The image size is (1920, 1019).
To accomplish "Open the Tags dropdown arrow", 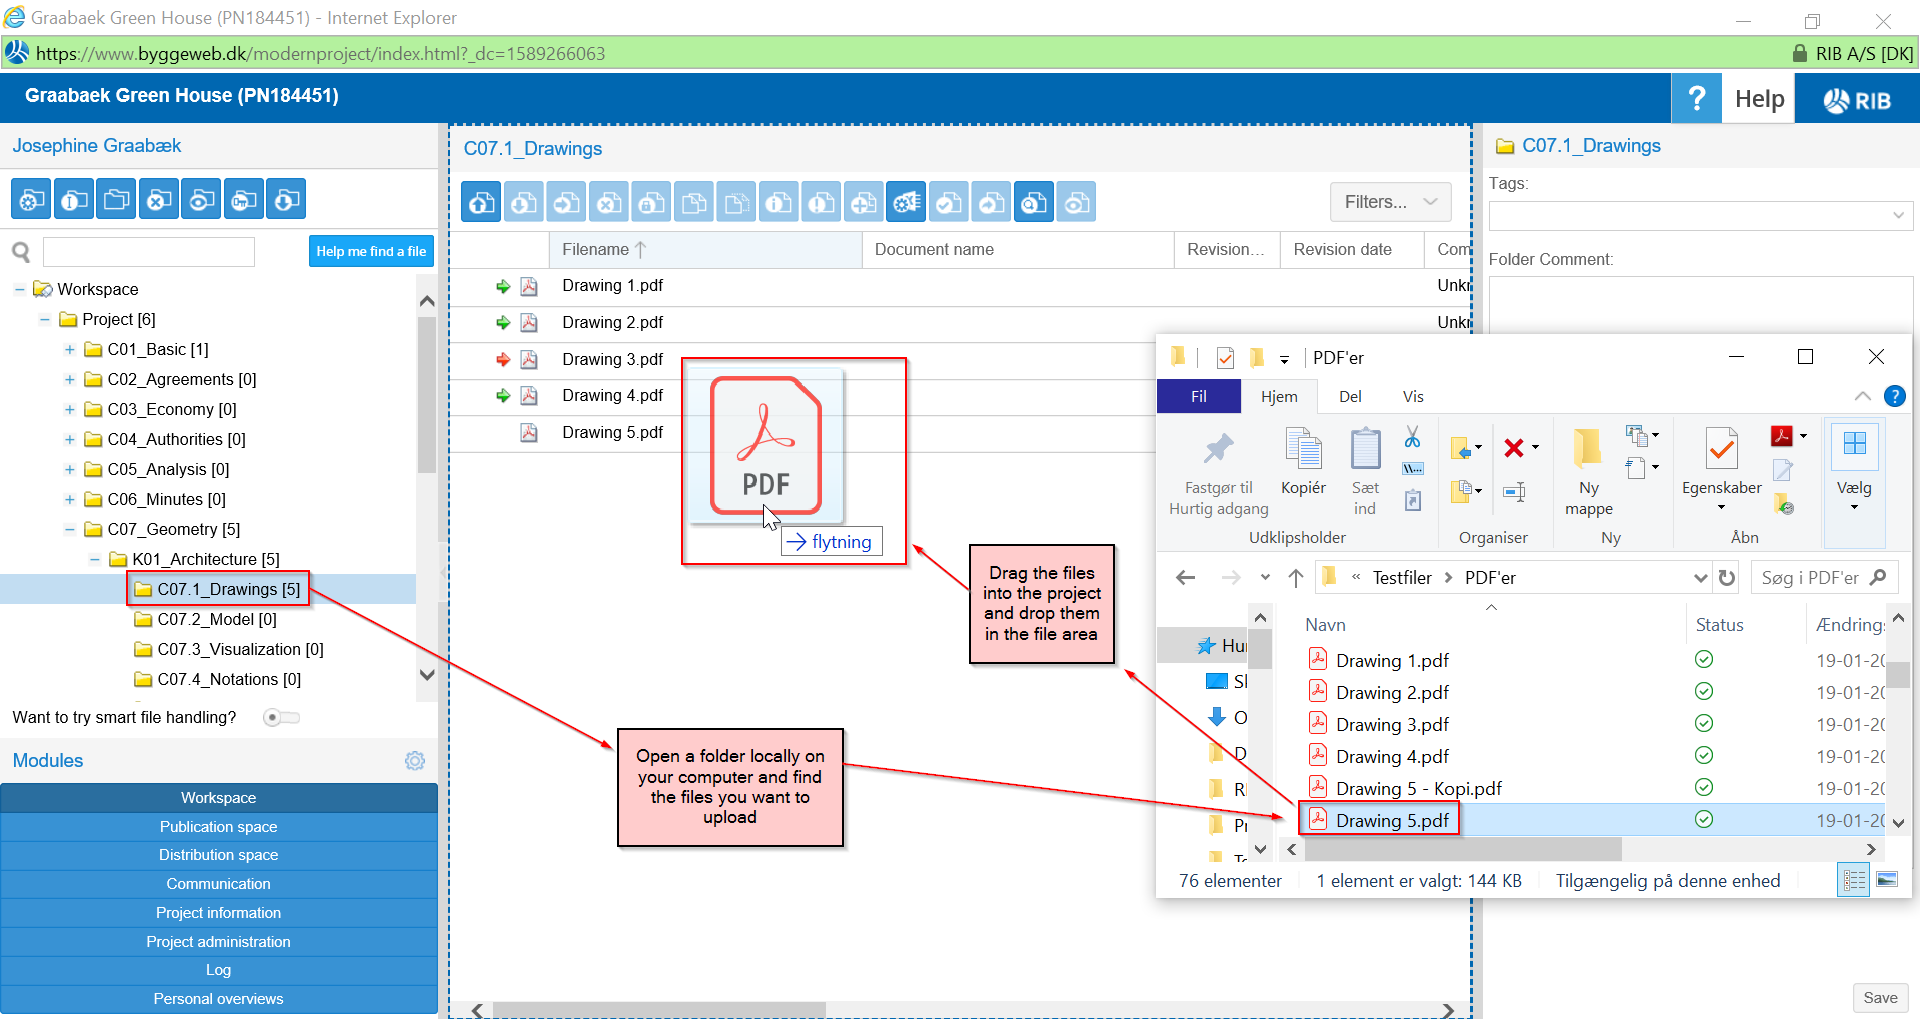I will click(1897, 215).
